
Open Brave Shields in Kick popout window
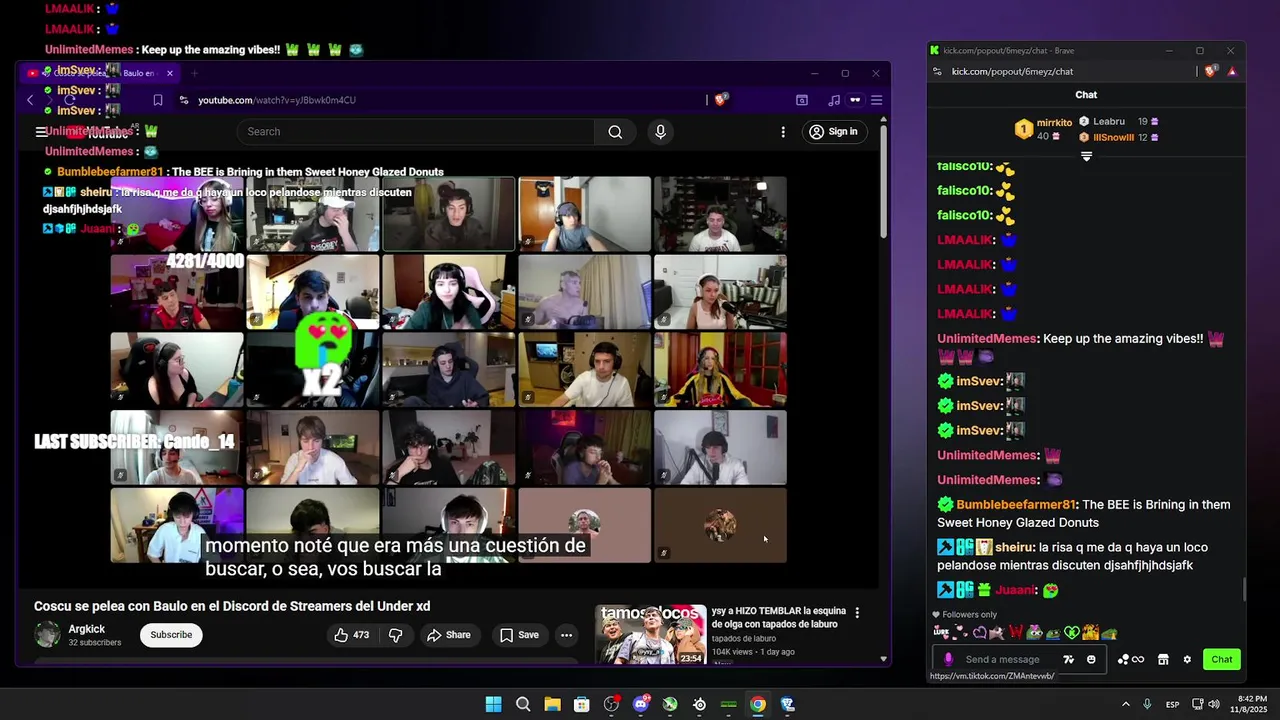click(1211, 72)
